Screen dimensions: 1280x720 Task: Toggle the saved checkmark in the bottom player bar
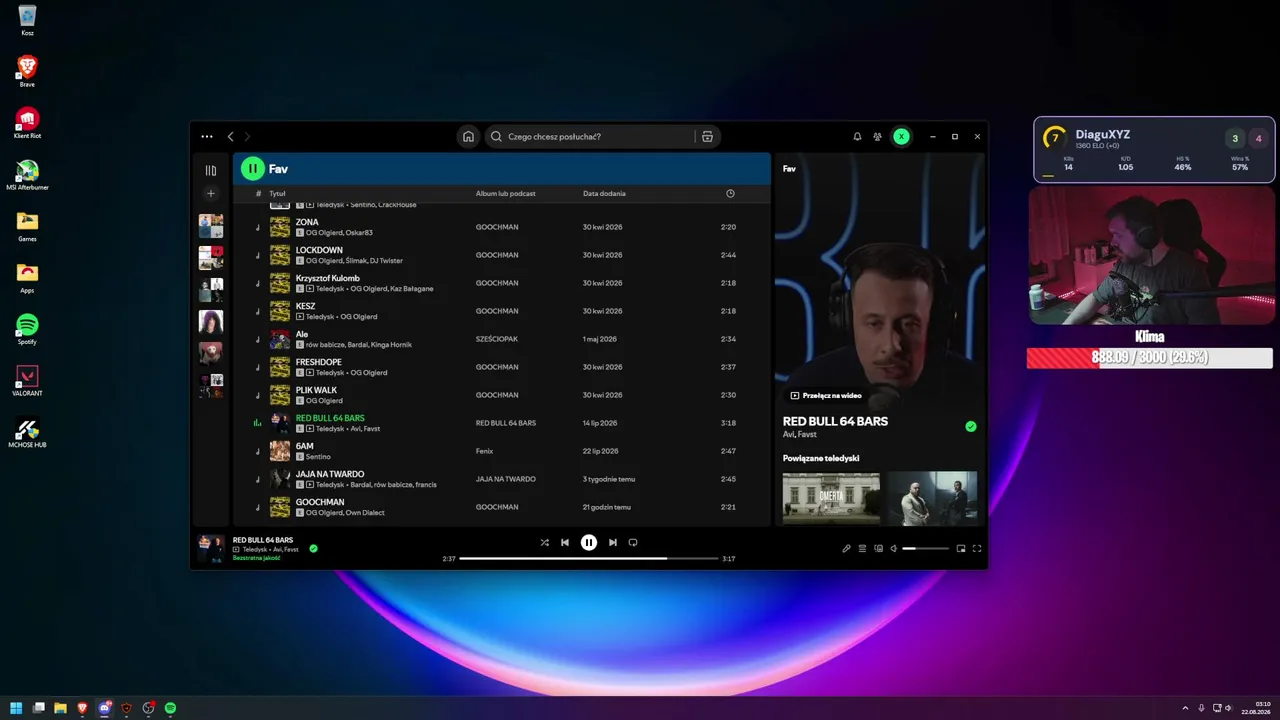pyautogui.click(x=313, y=549)
